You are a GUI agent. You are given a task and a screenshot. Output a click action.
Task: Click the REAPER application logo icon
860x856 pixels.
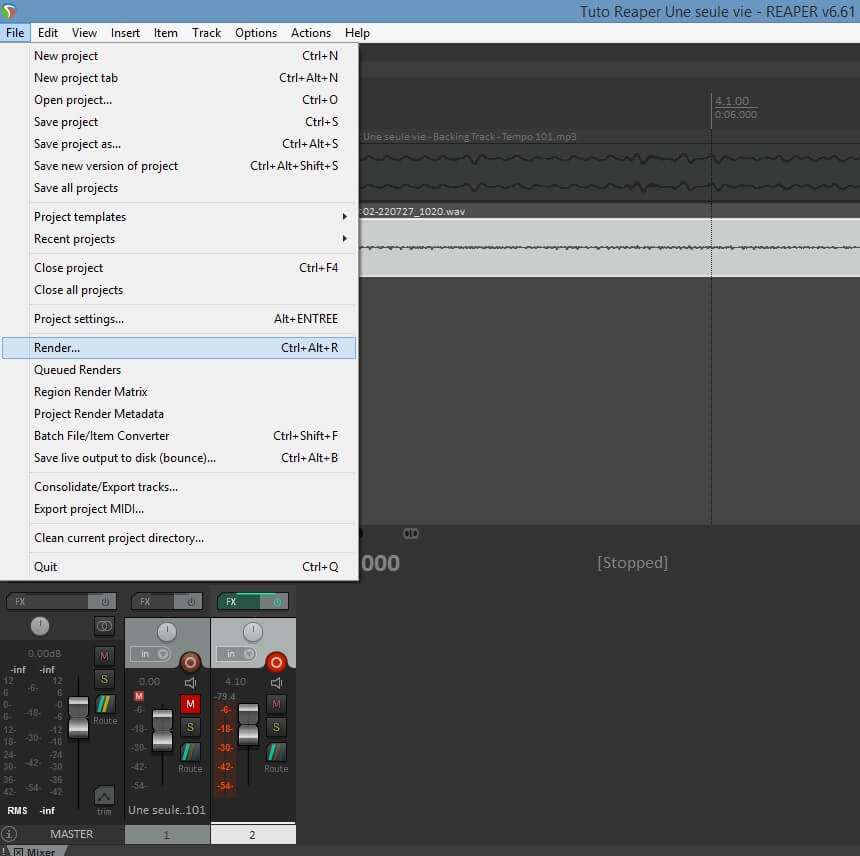coord(9,11)
